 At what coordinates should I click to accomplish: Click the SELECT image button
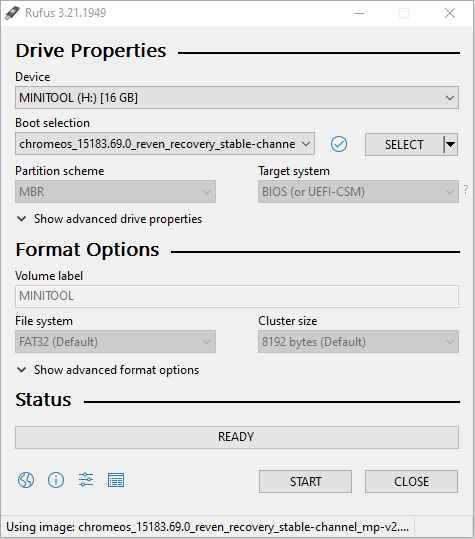[x=404, y=144]
